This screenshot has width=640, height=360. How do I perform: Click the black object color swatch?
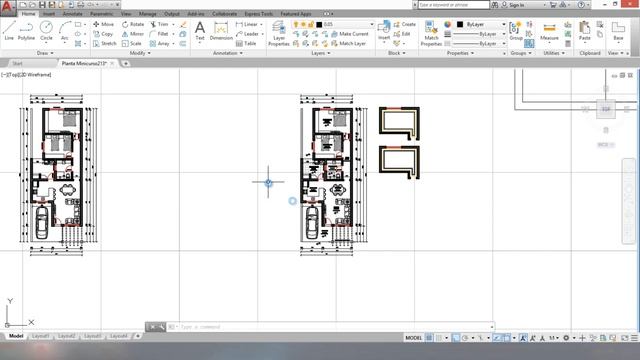460,24
